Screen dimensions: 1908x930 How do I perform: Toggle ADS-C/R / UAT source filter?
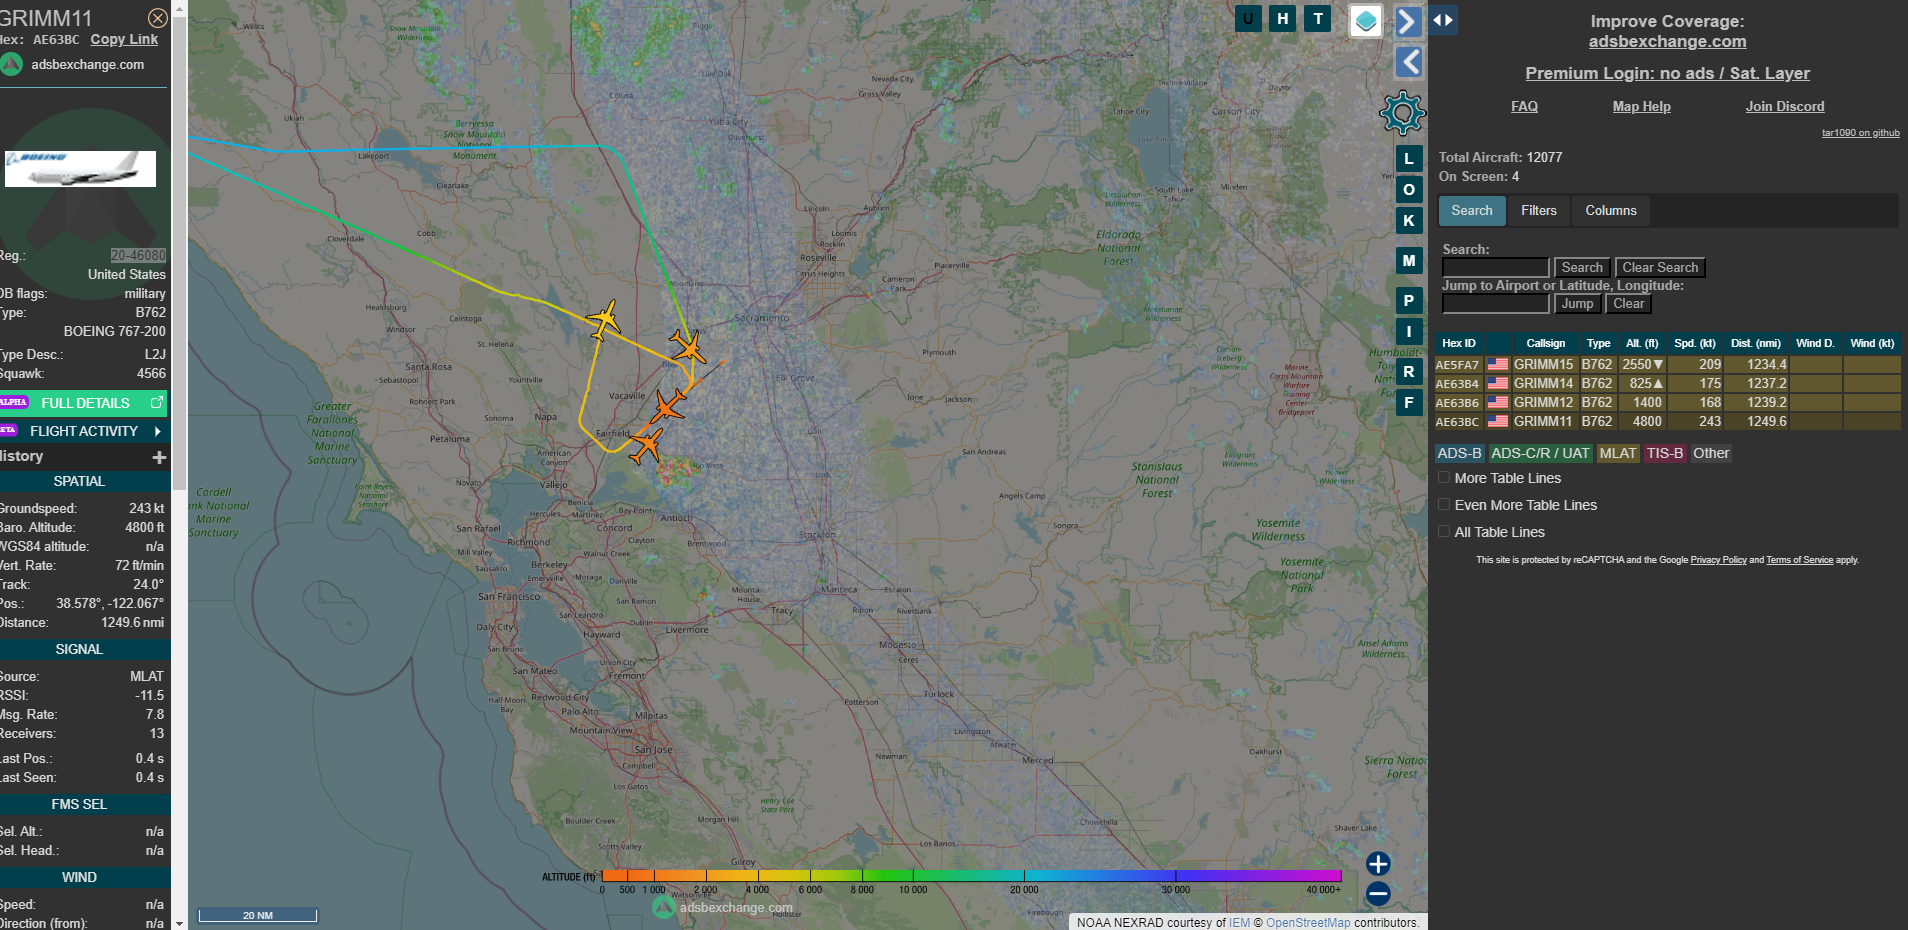click(x=1540, y=453)
